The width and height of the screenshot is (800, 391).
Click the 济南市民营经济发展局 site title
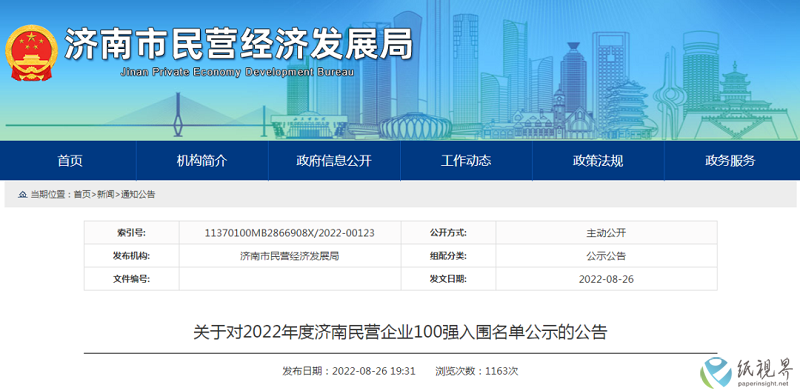click(238, 45)
